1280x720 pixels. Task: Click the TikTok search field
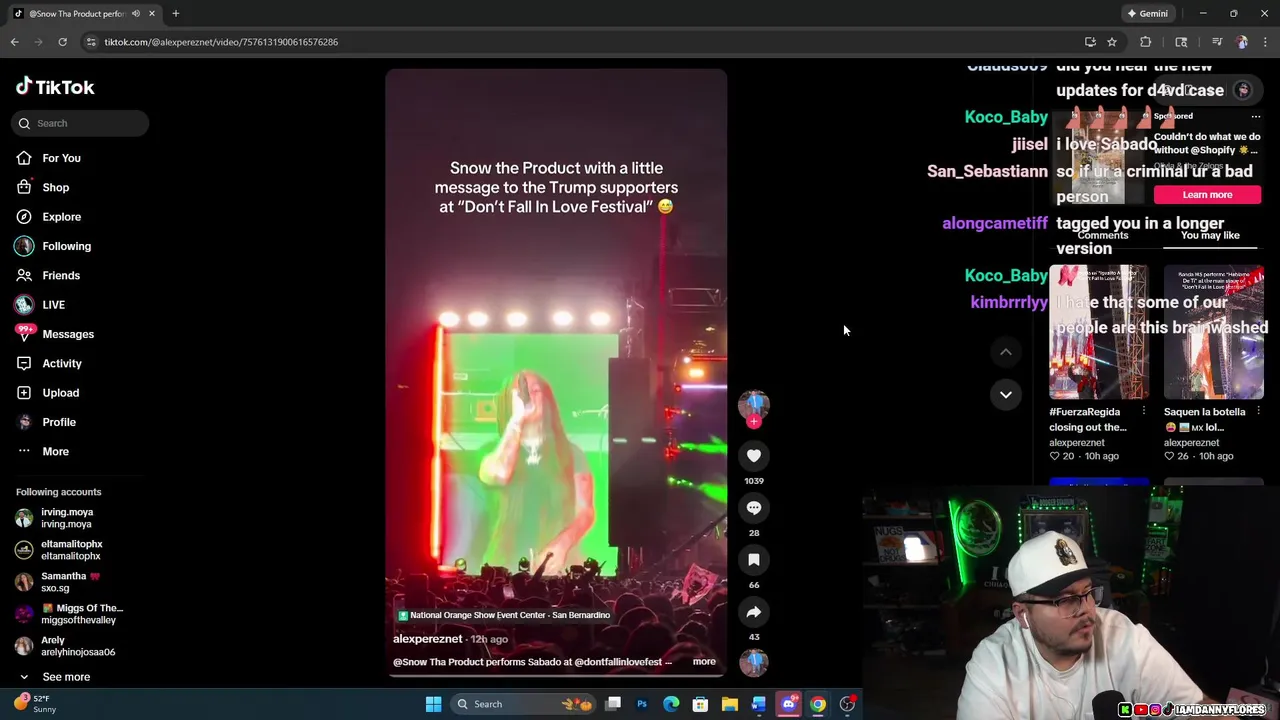[x=80, y=123]
